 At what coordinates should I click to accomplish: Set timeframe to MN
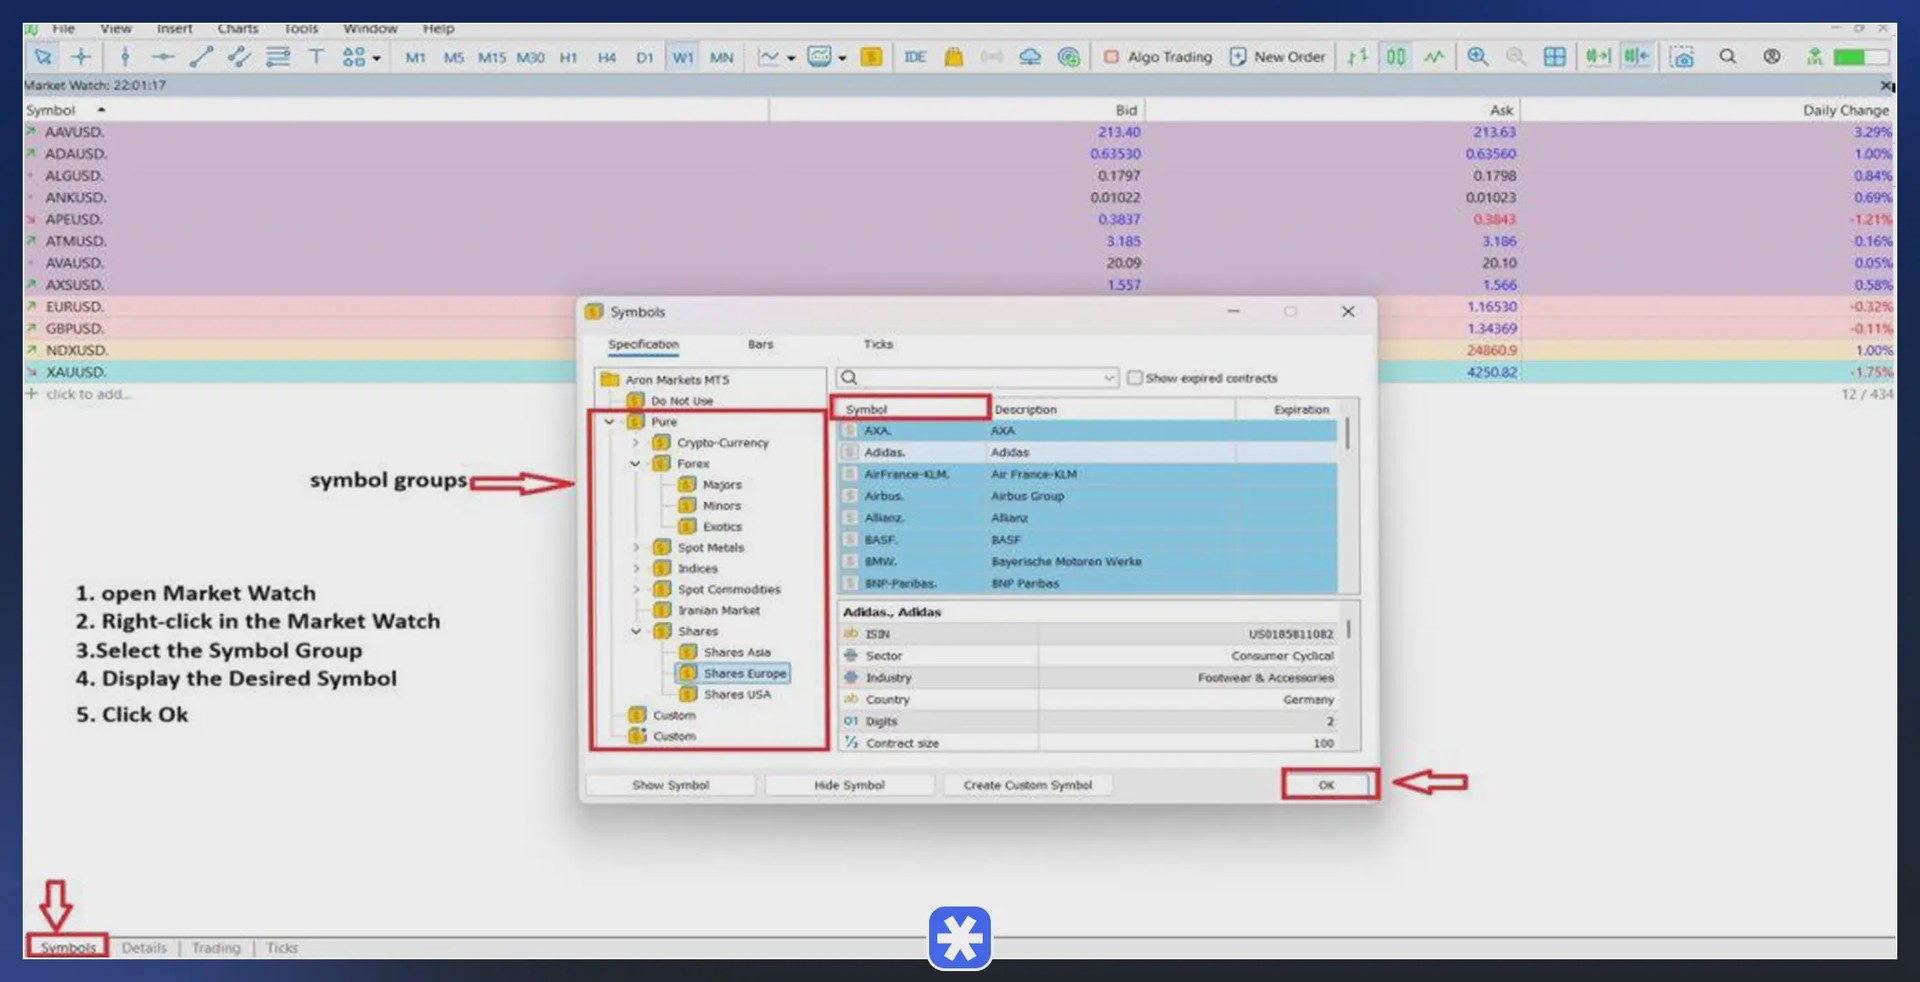722,58
